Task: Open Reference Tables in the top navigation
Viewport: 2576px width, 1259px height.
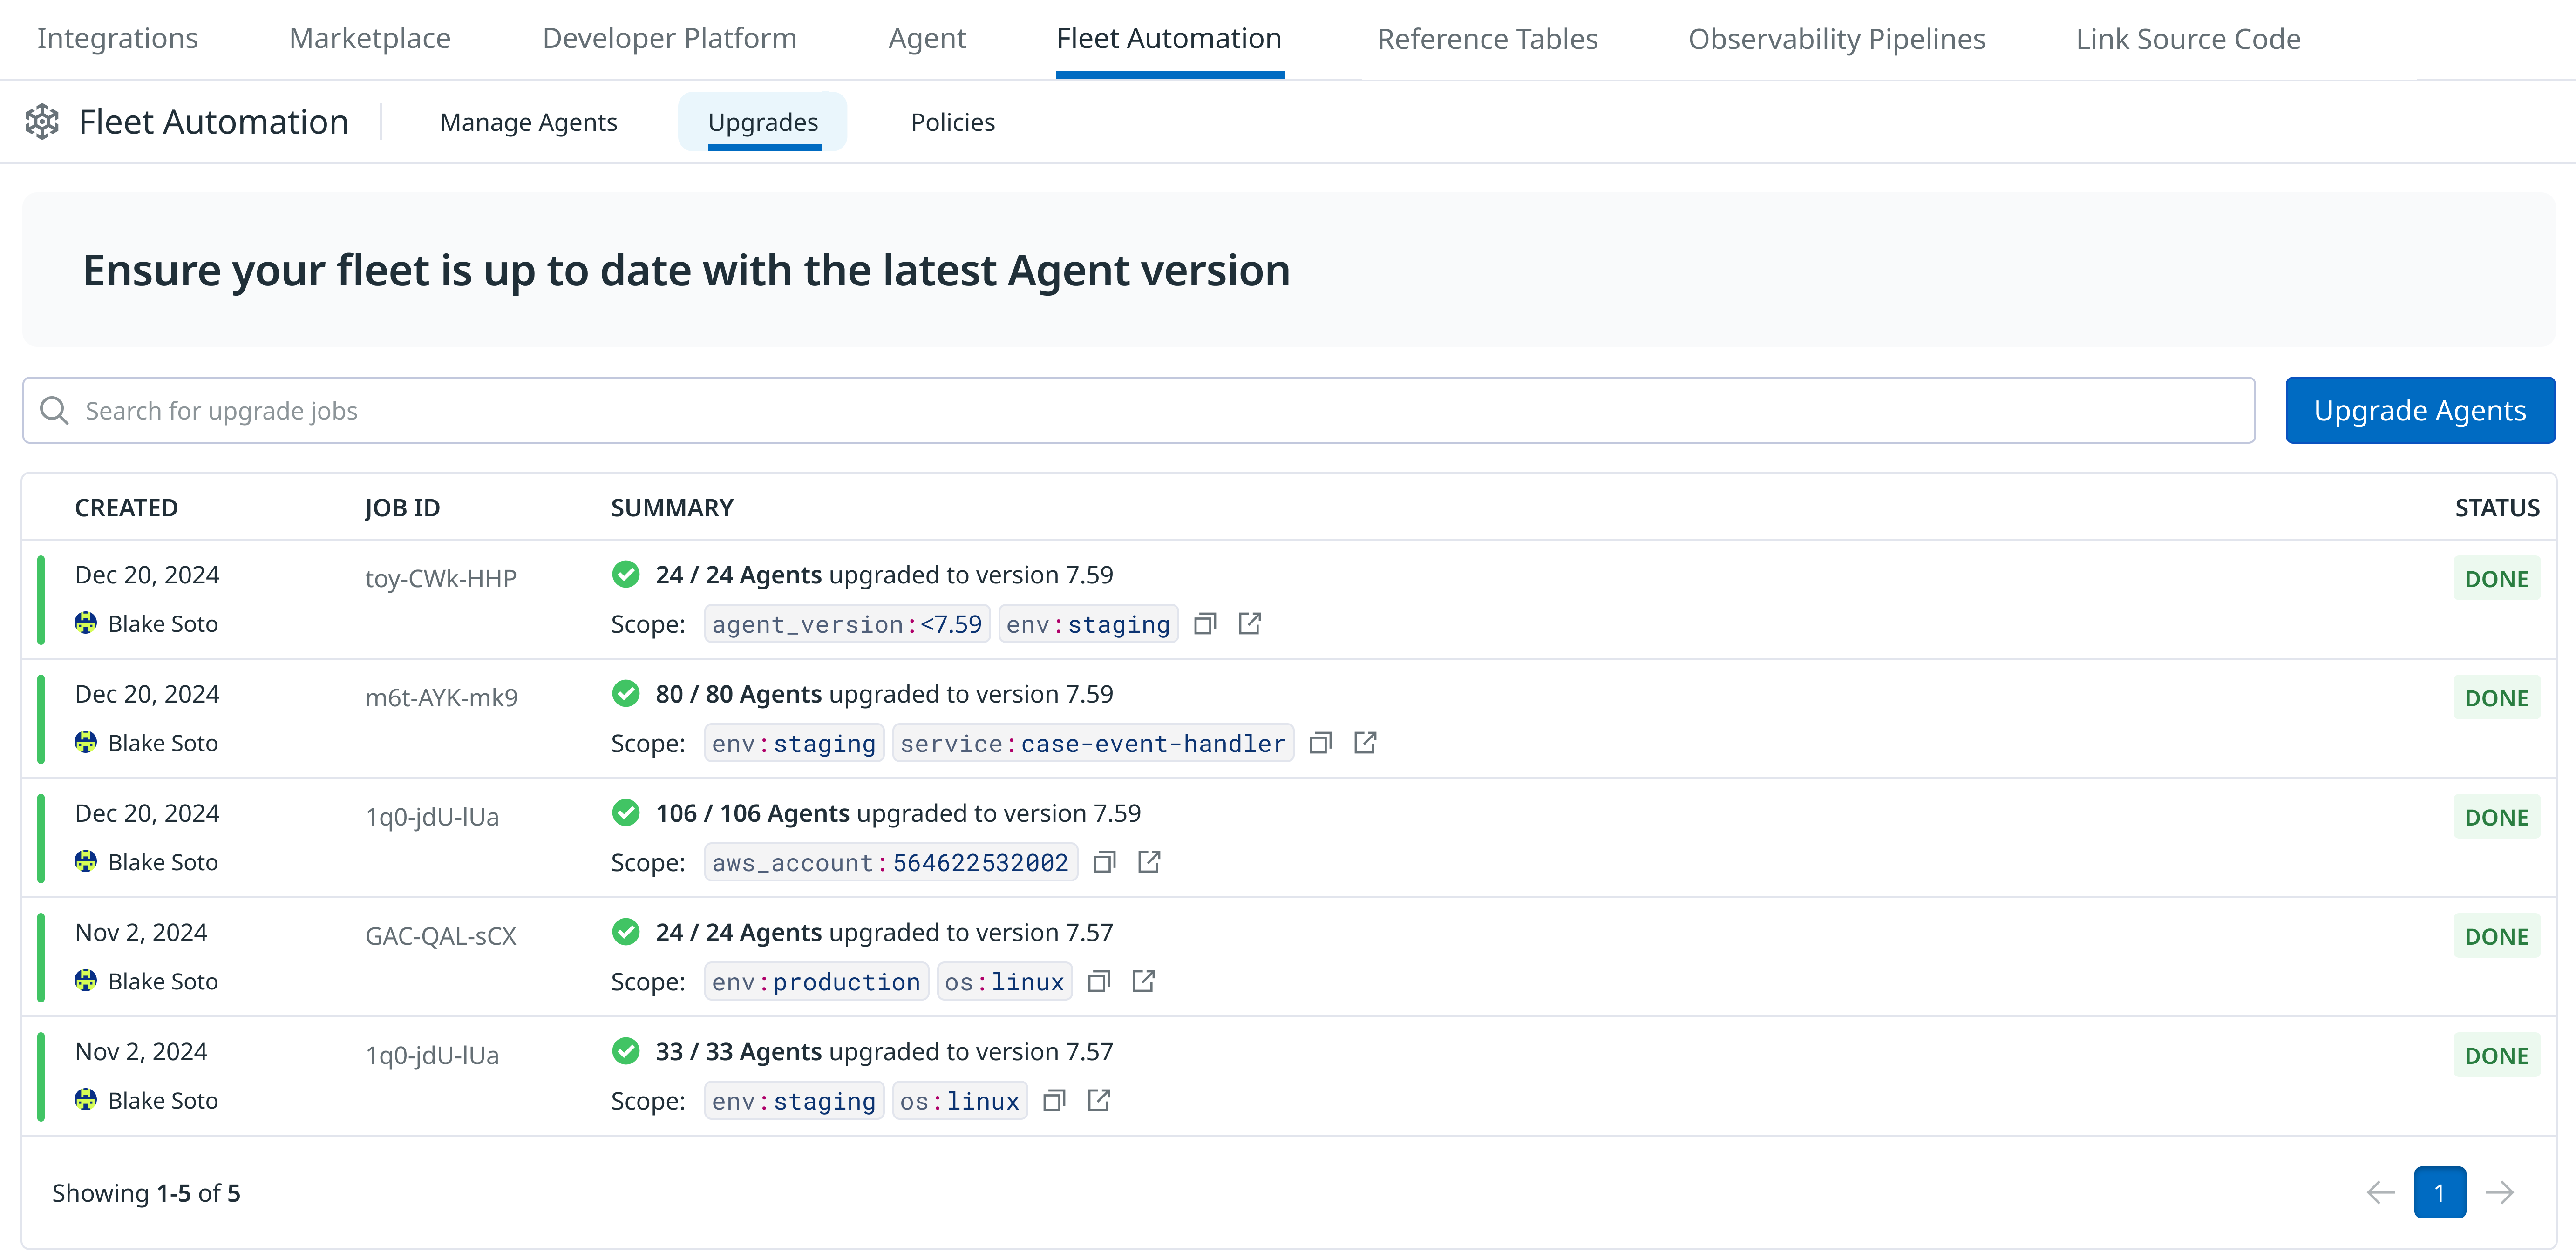Action: click(x=1487, y=38)
